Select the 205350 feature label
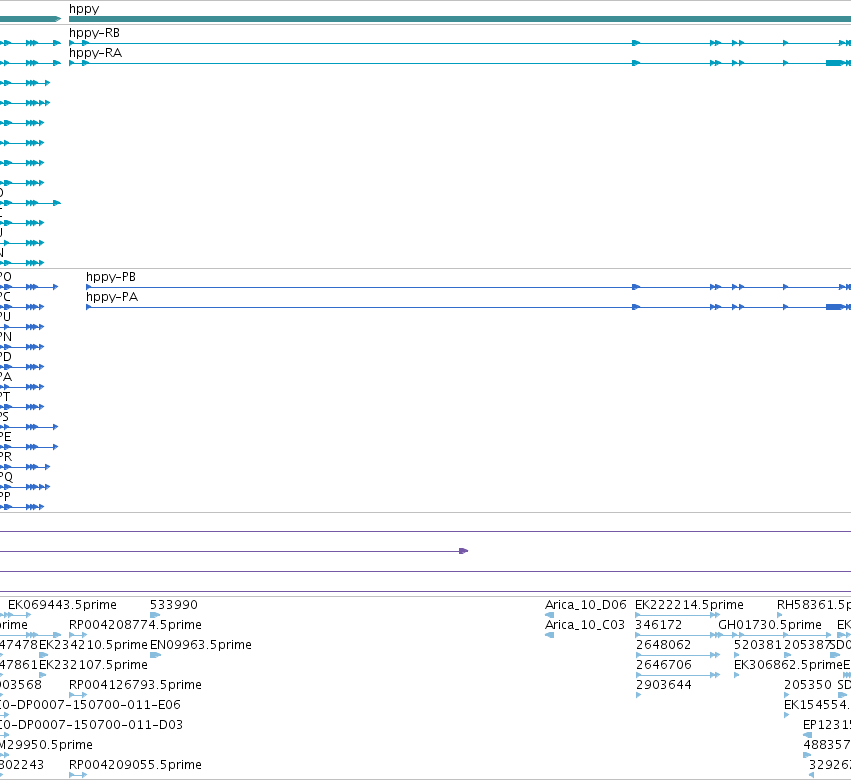The image size is (851, 780). click(x=808, y=685)
